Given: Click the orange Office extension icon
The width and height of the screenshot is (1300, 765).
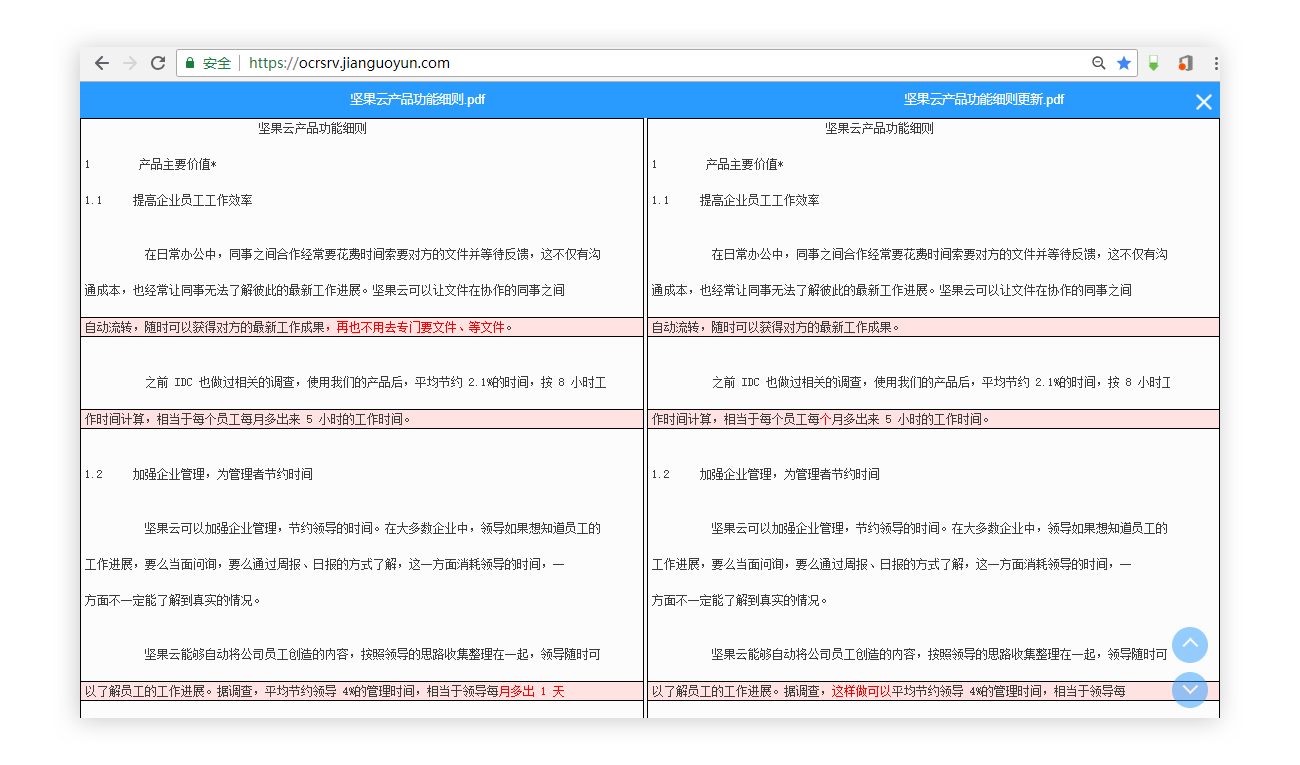Looking at the screenshot, I should [1185, 63].
